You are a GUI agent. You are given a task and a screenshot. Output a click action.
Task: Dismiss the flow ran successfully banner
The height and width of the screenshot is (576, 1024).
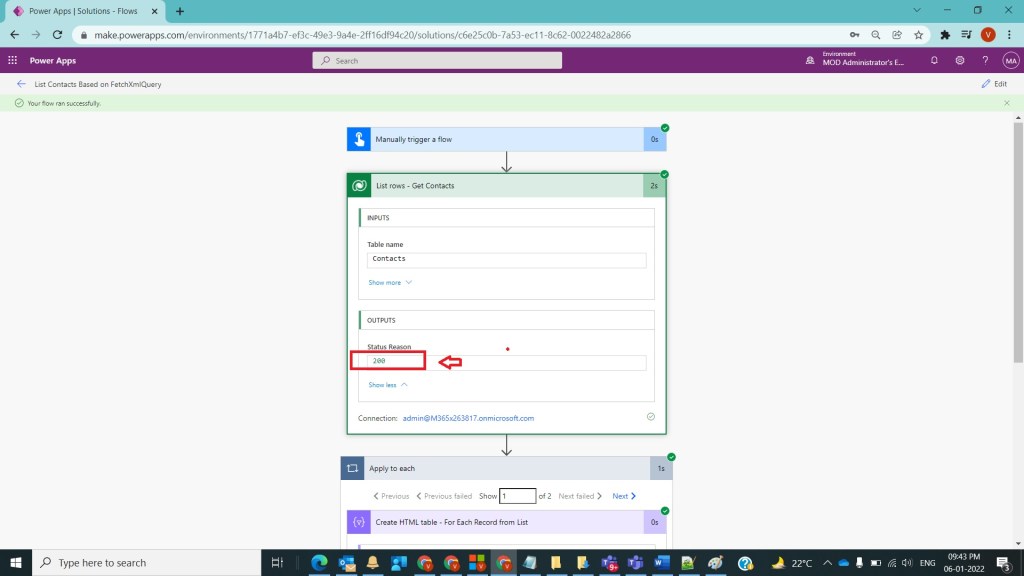click(x=1006, y=103)
